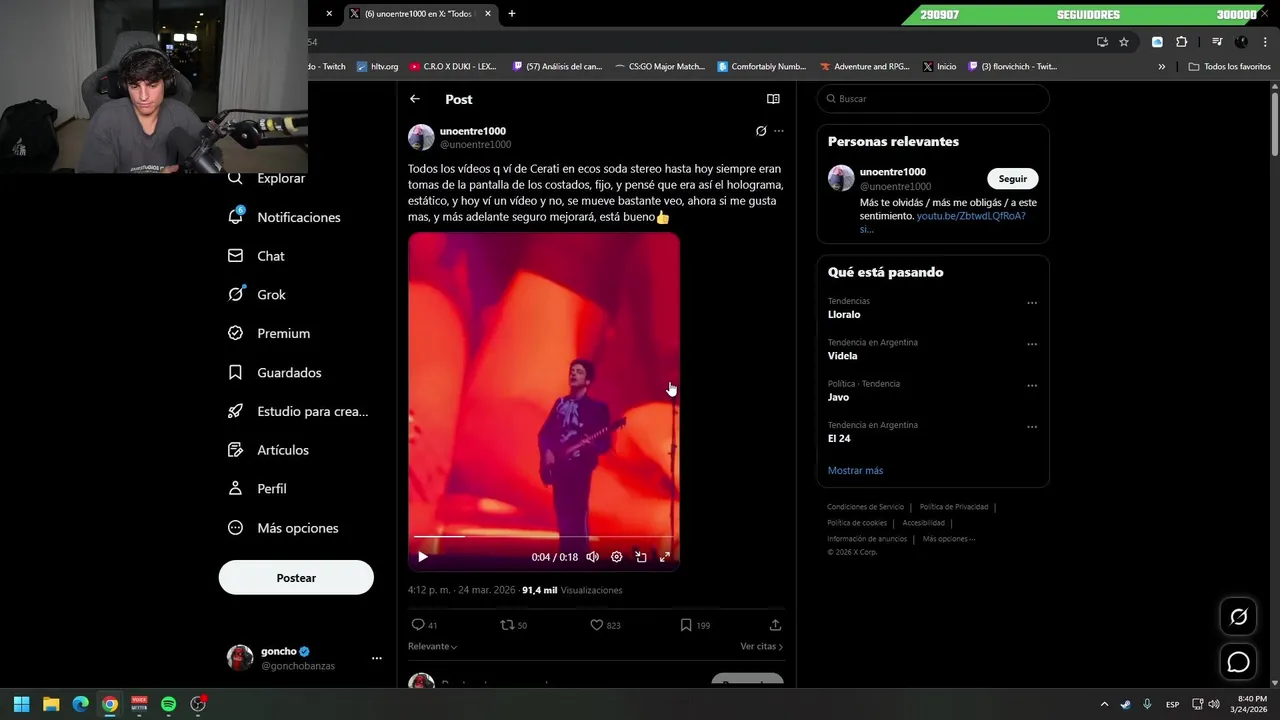Image resolution: width=1280 pixels, height=720 pixels.
Task: Close the unoentre1000 en X tab
Action: pyautogui.click(x=488, y=14)
